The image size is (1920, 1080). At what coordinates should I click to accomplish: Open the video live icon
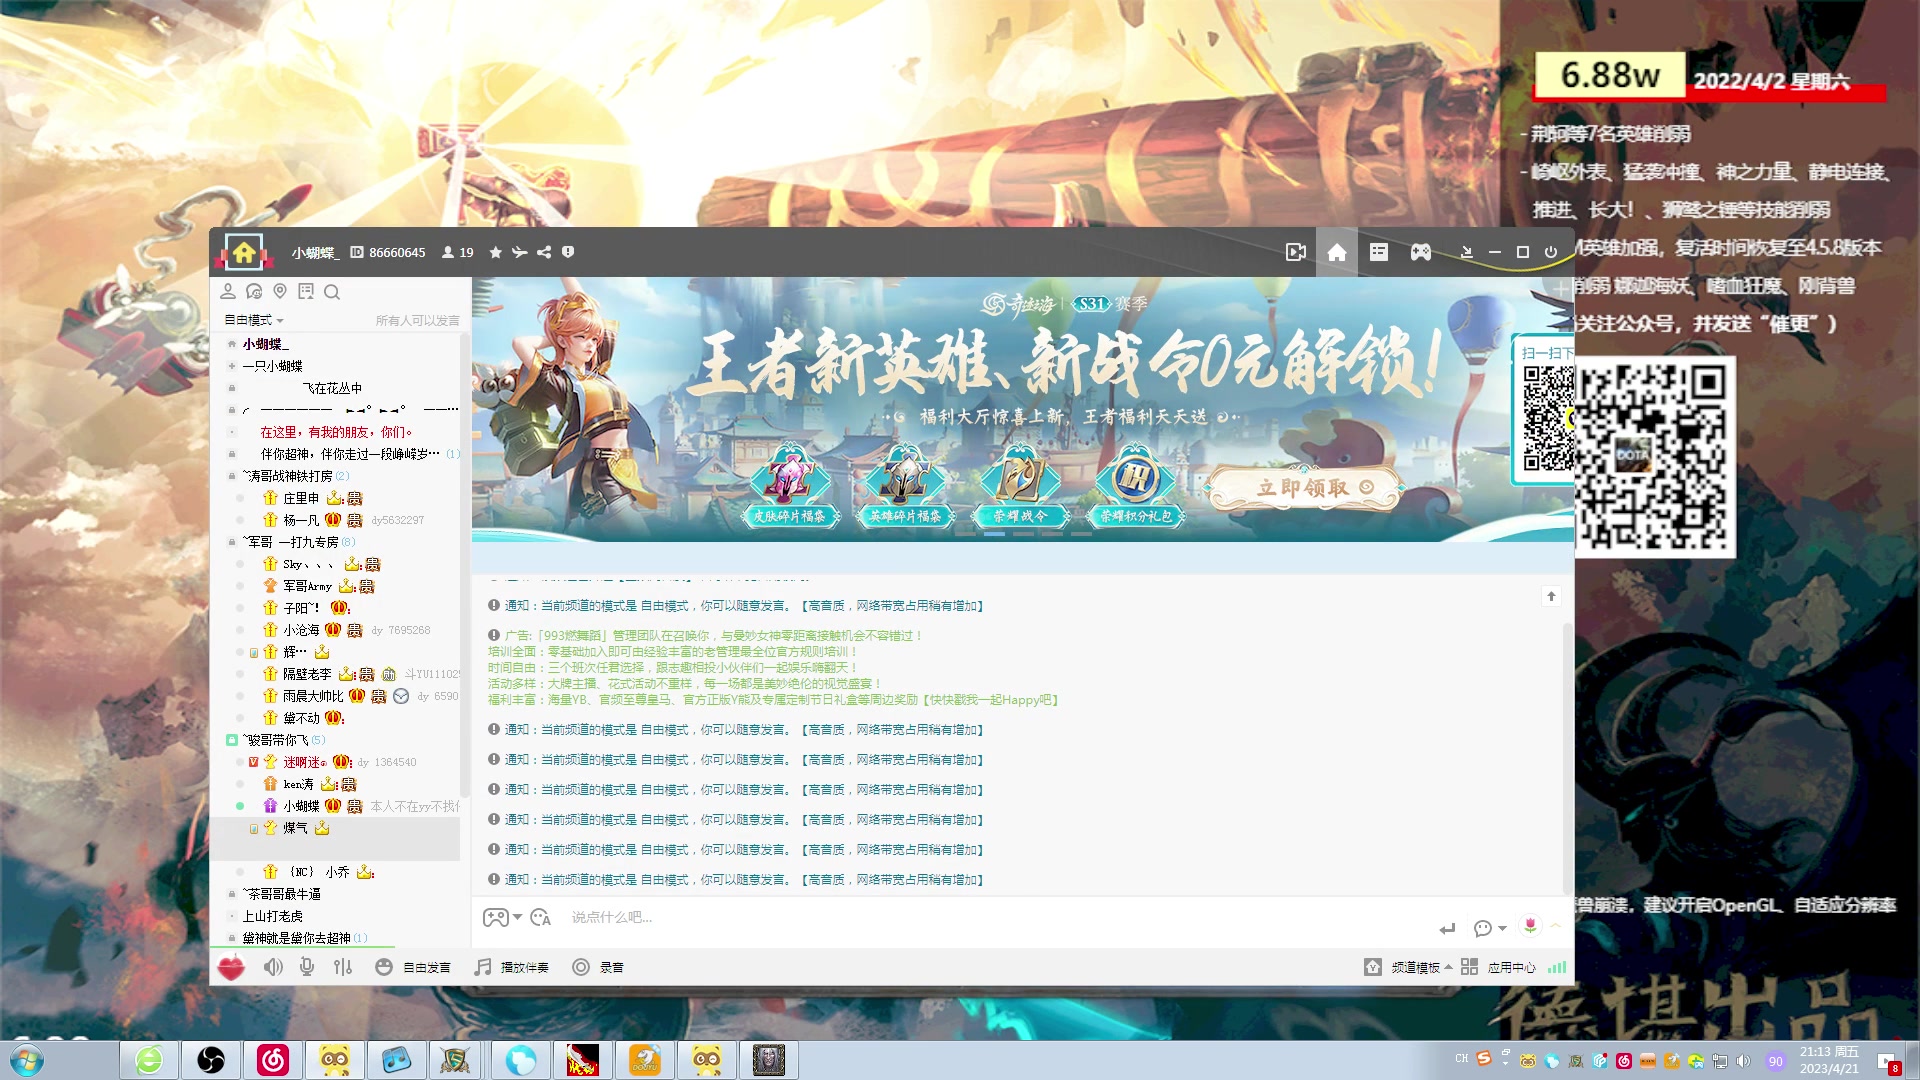tap(1296, 252)
